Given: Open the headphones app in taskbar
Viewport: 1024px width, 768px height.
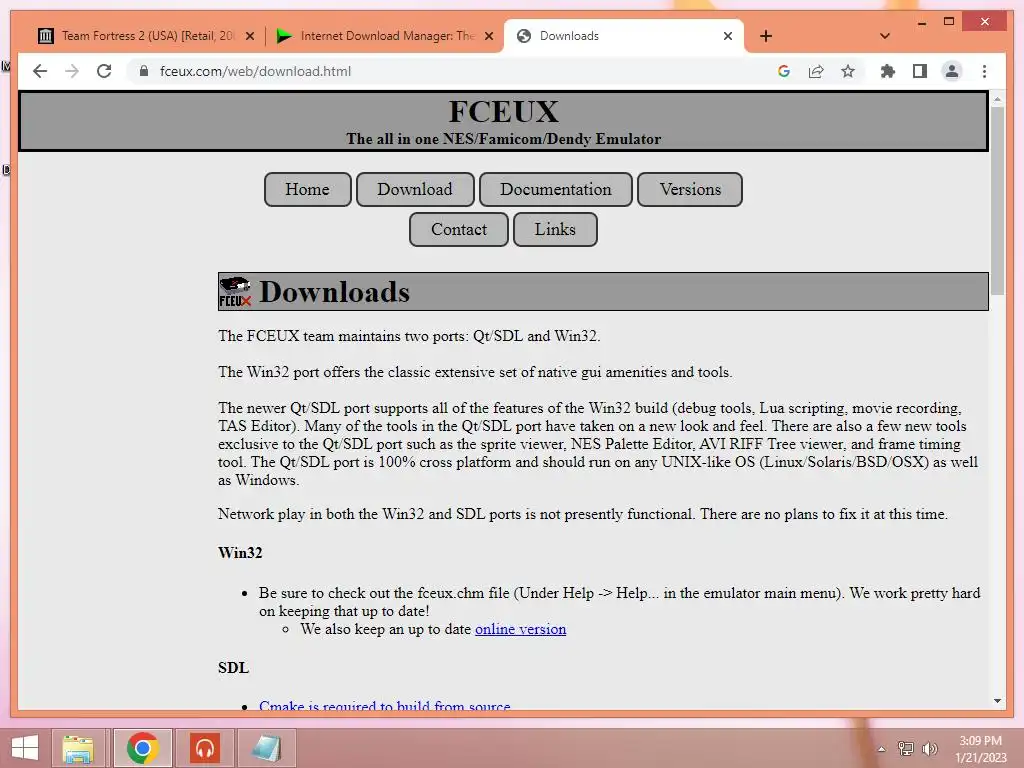Looking at the screenshot, I should (205, 748).
